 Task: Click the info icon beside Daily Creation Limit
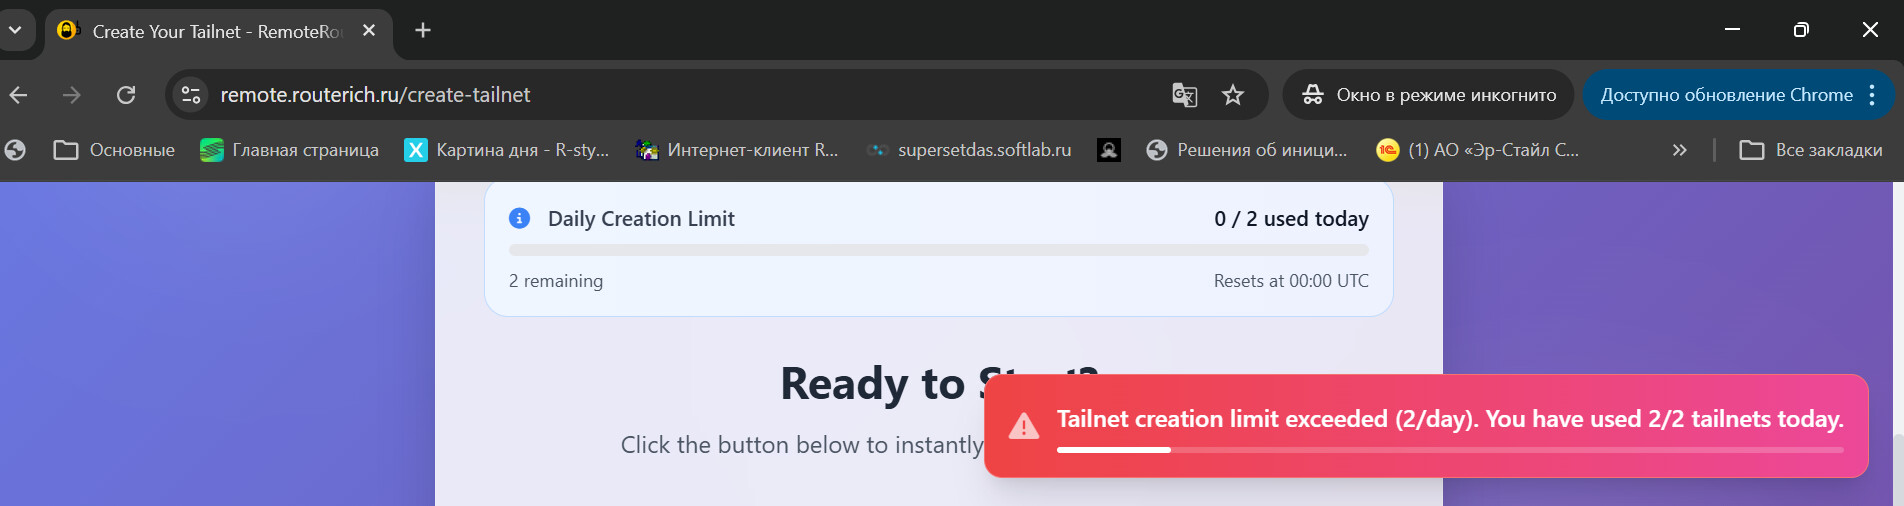(x=519, y=218)
